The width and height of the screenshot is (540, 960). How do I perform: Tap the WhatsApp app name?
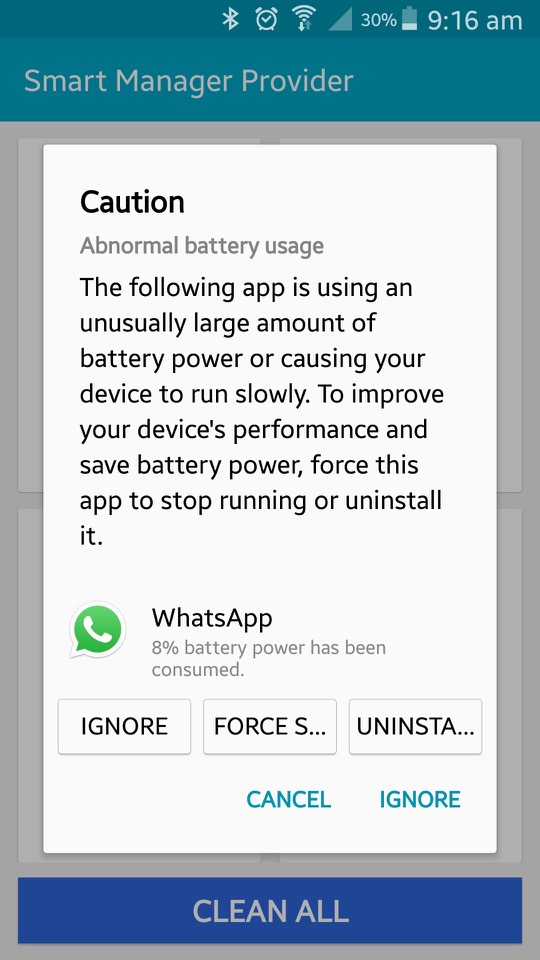click(212, 618)
